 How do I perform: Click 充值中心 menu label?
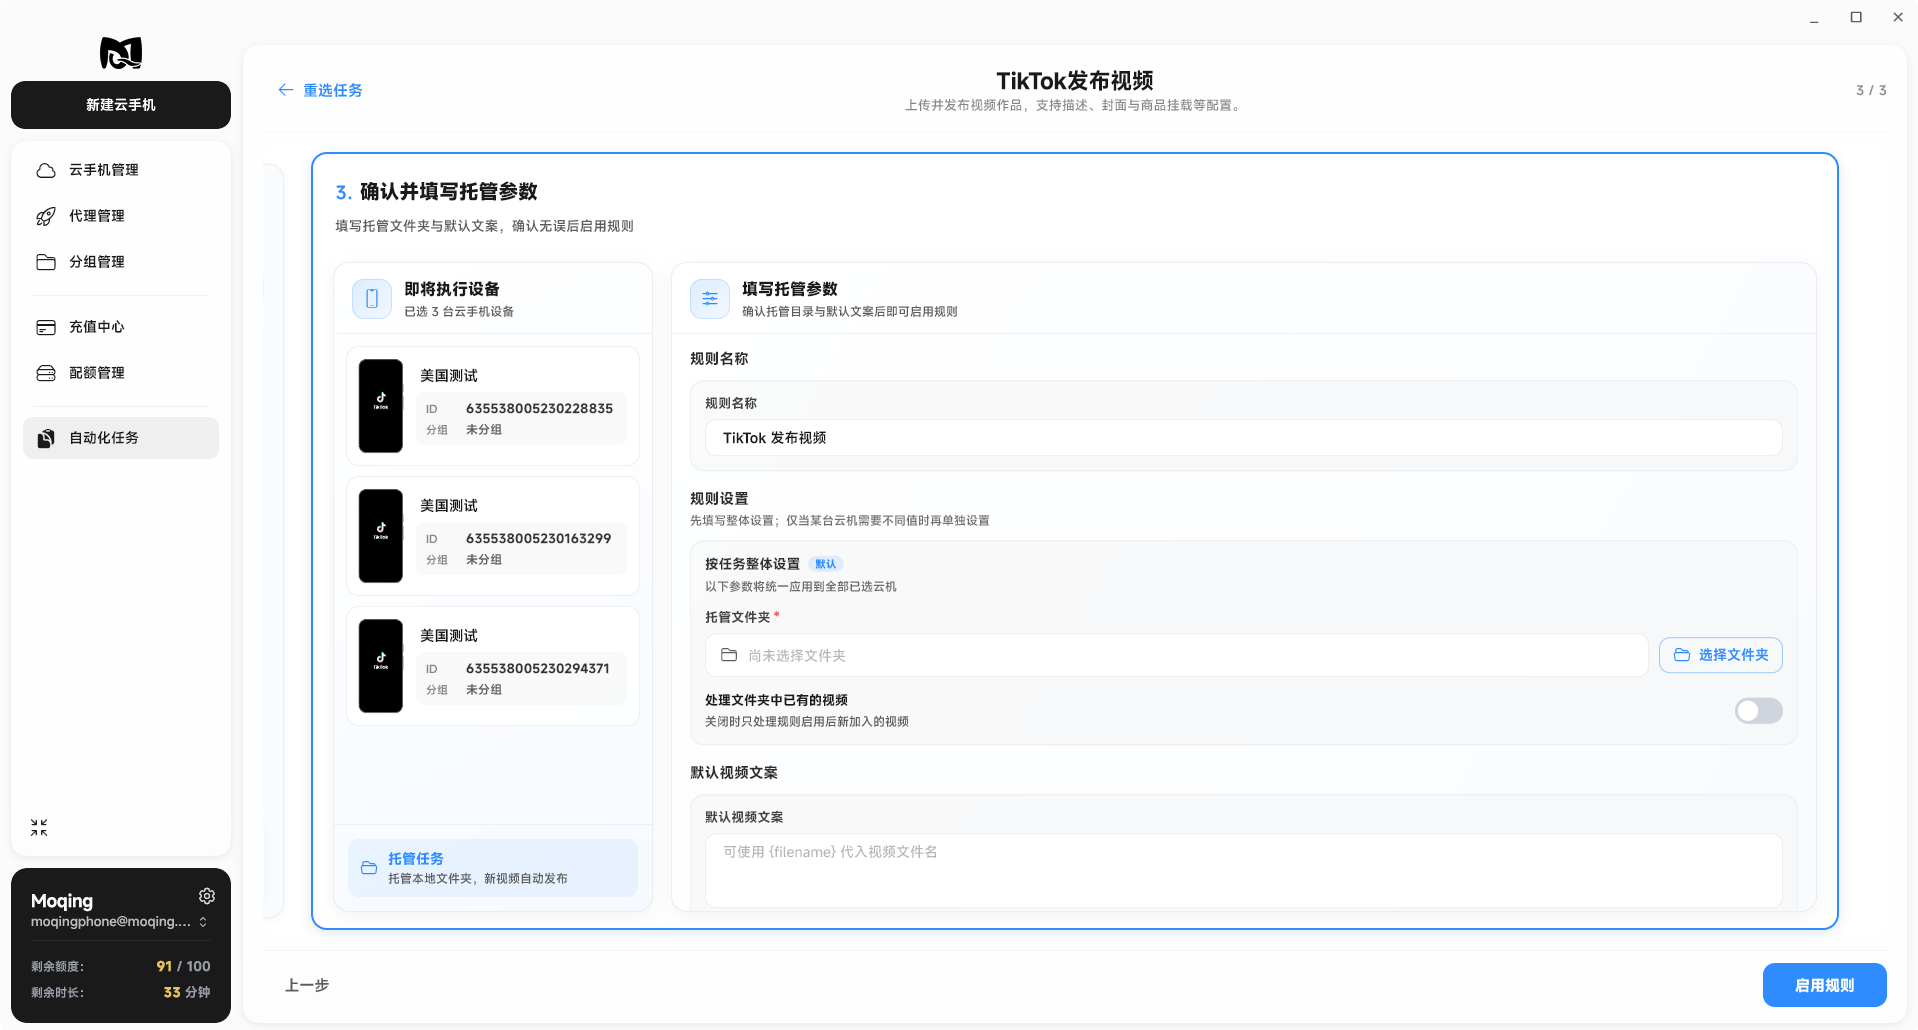coord(97,327)
